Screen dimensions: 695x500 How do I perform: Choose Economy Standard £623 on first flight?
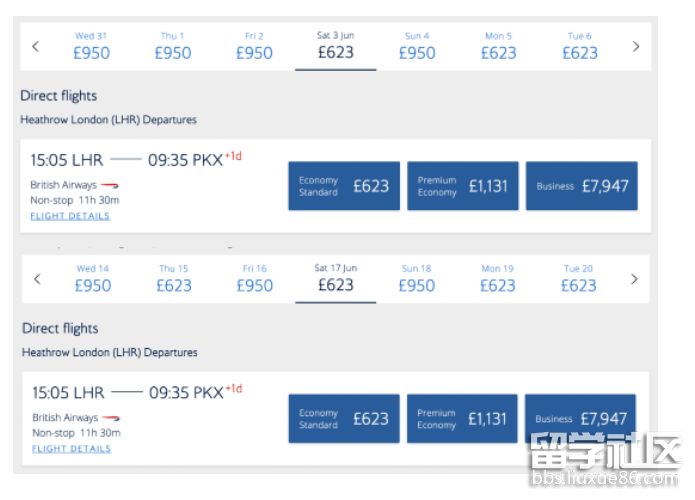[x=344, y=186]
